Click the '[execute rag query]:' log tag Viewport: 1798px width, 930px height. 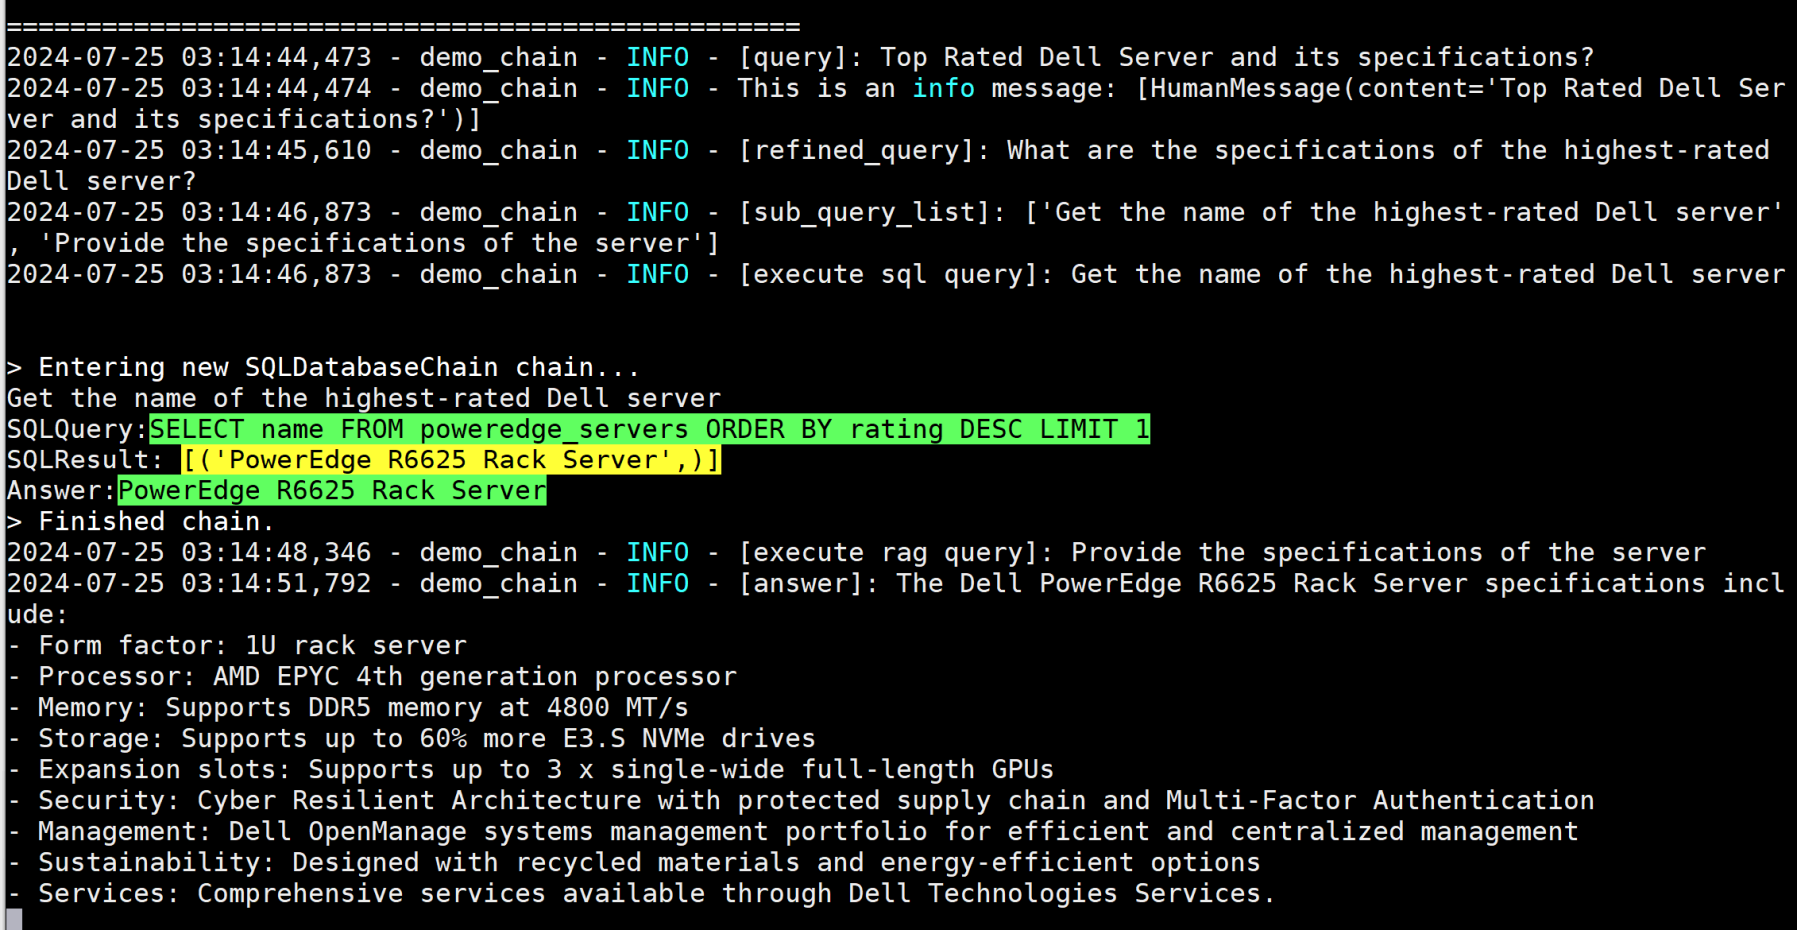point(896,553)
